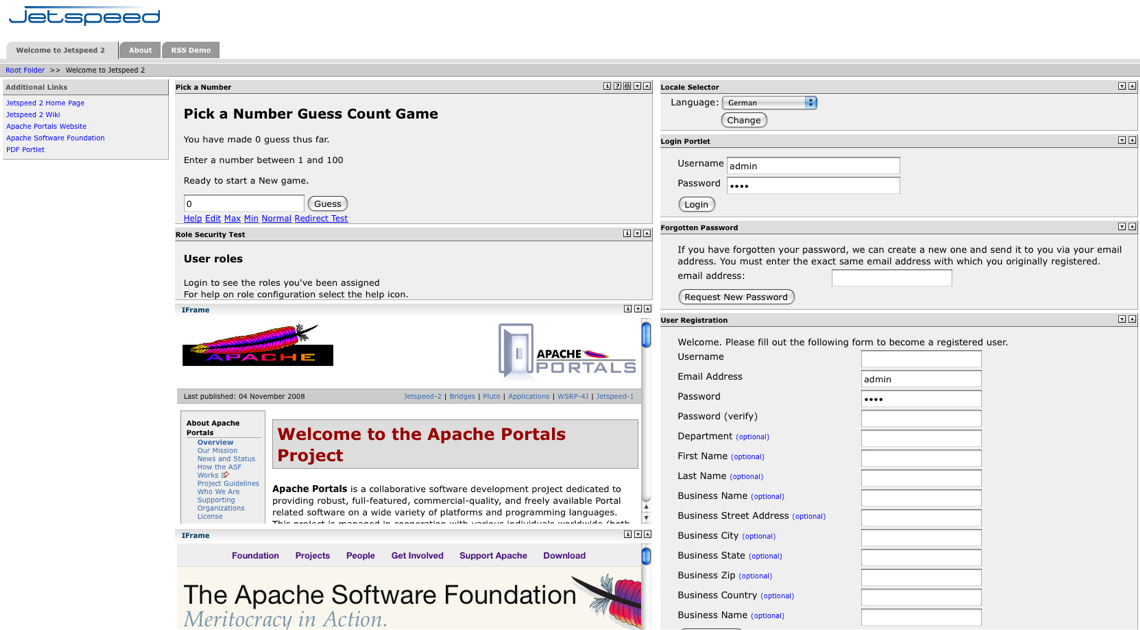
Task: Minimize the first IFrame portlet
Action: (637, 309)
